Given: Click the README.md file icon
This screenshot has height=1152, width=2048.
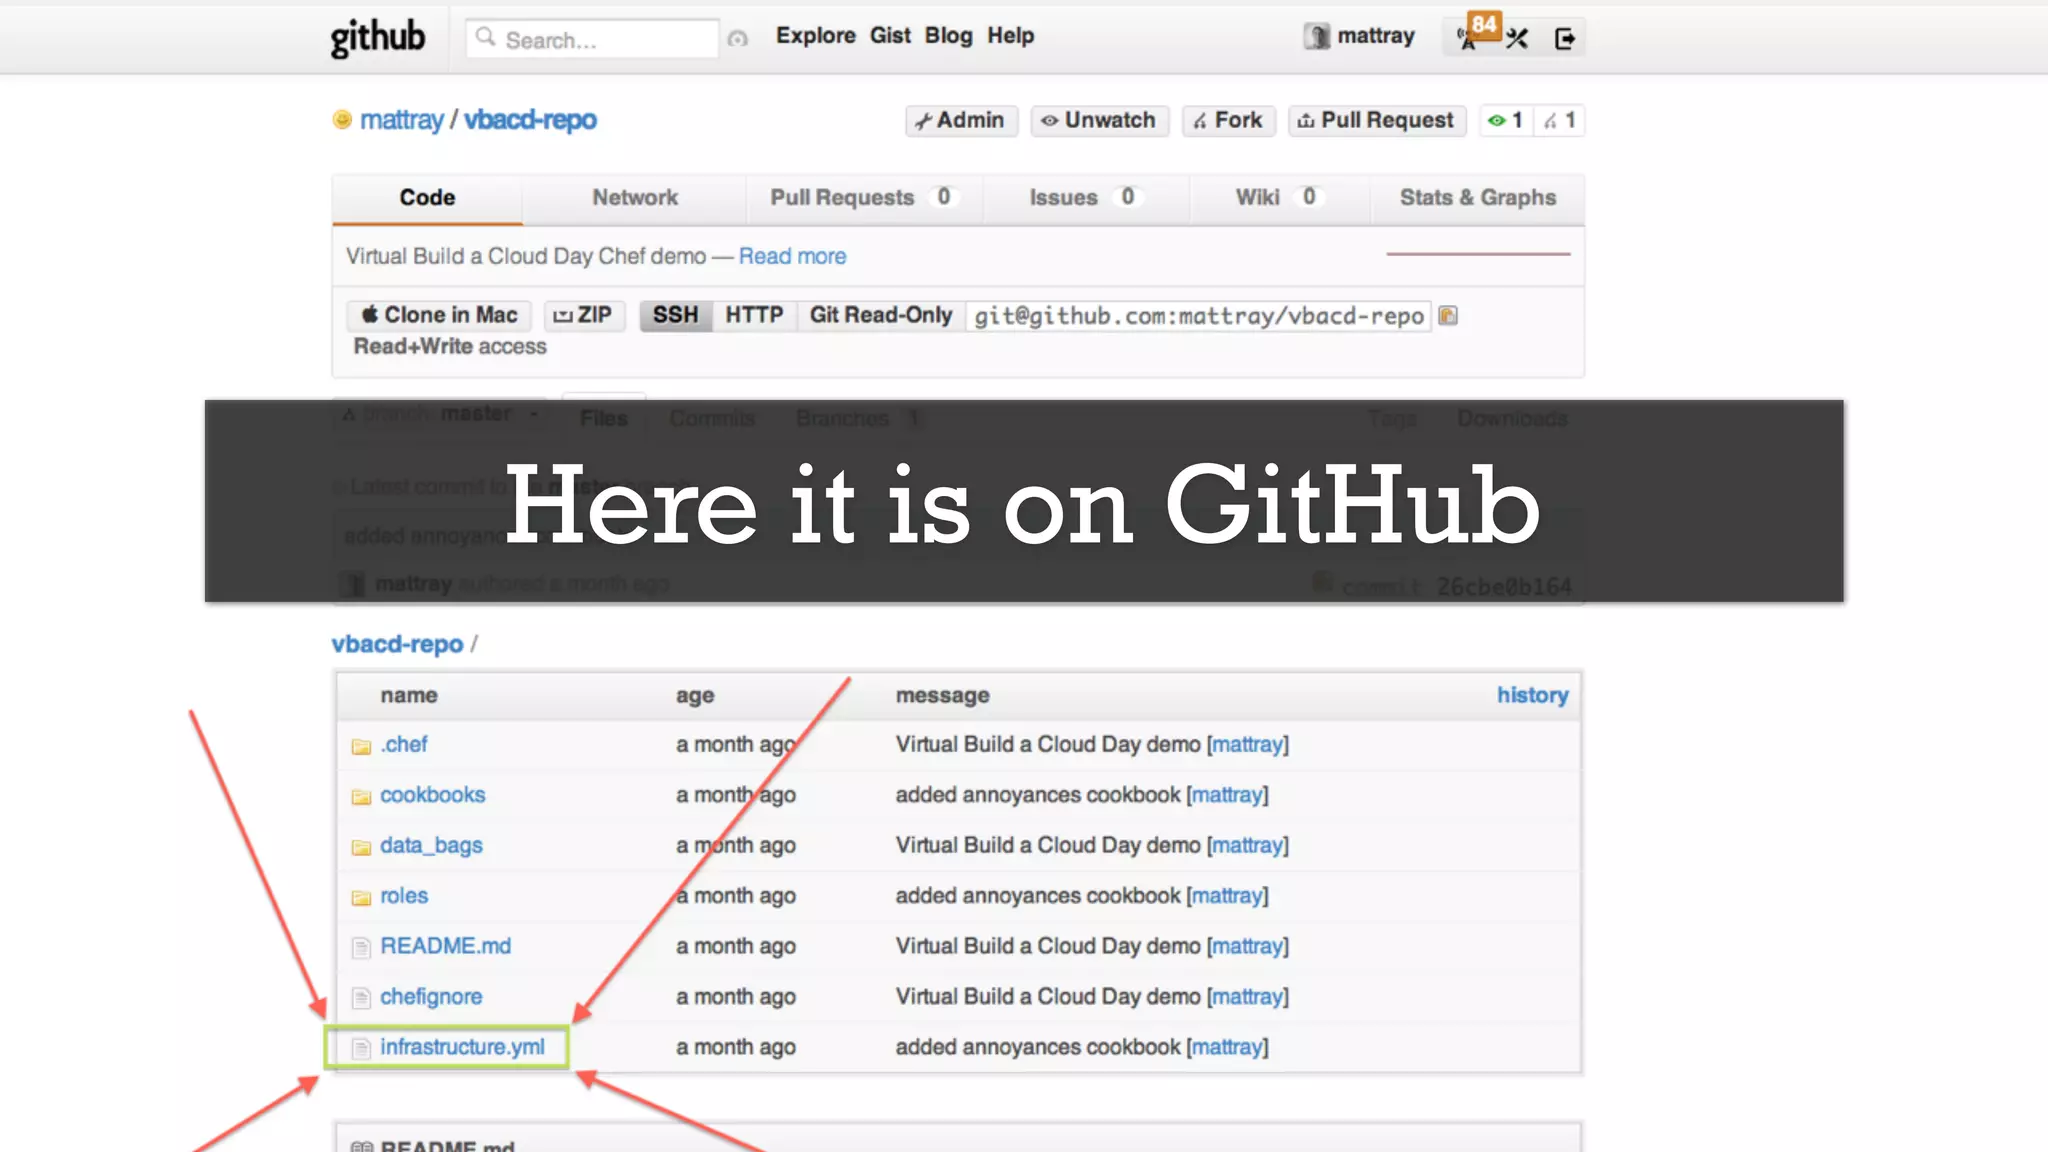Looking at the screenshot, I should pyautogui.click(x=361, y=948).
